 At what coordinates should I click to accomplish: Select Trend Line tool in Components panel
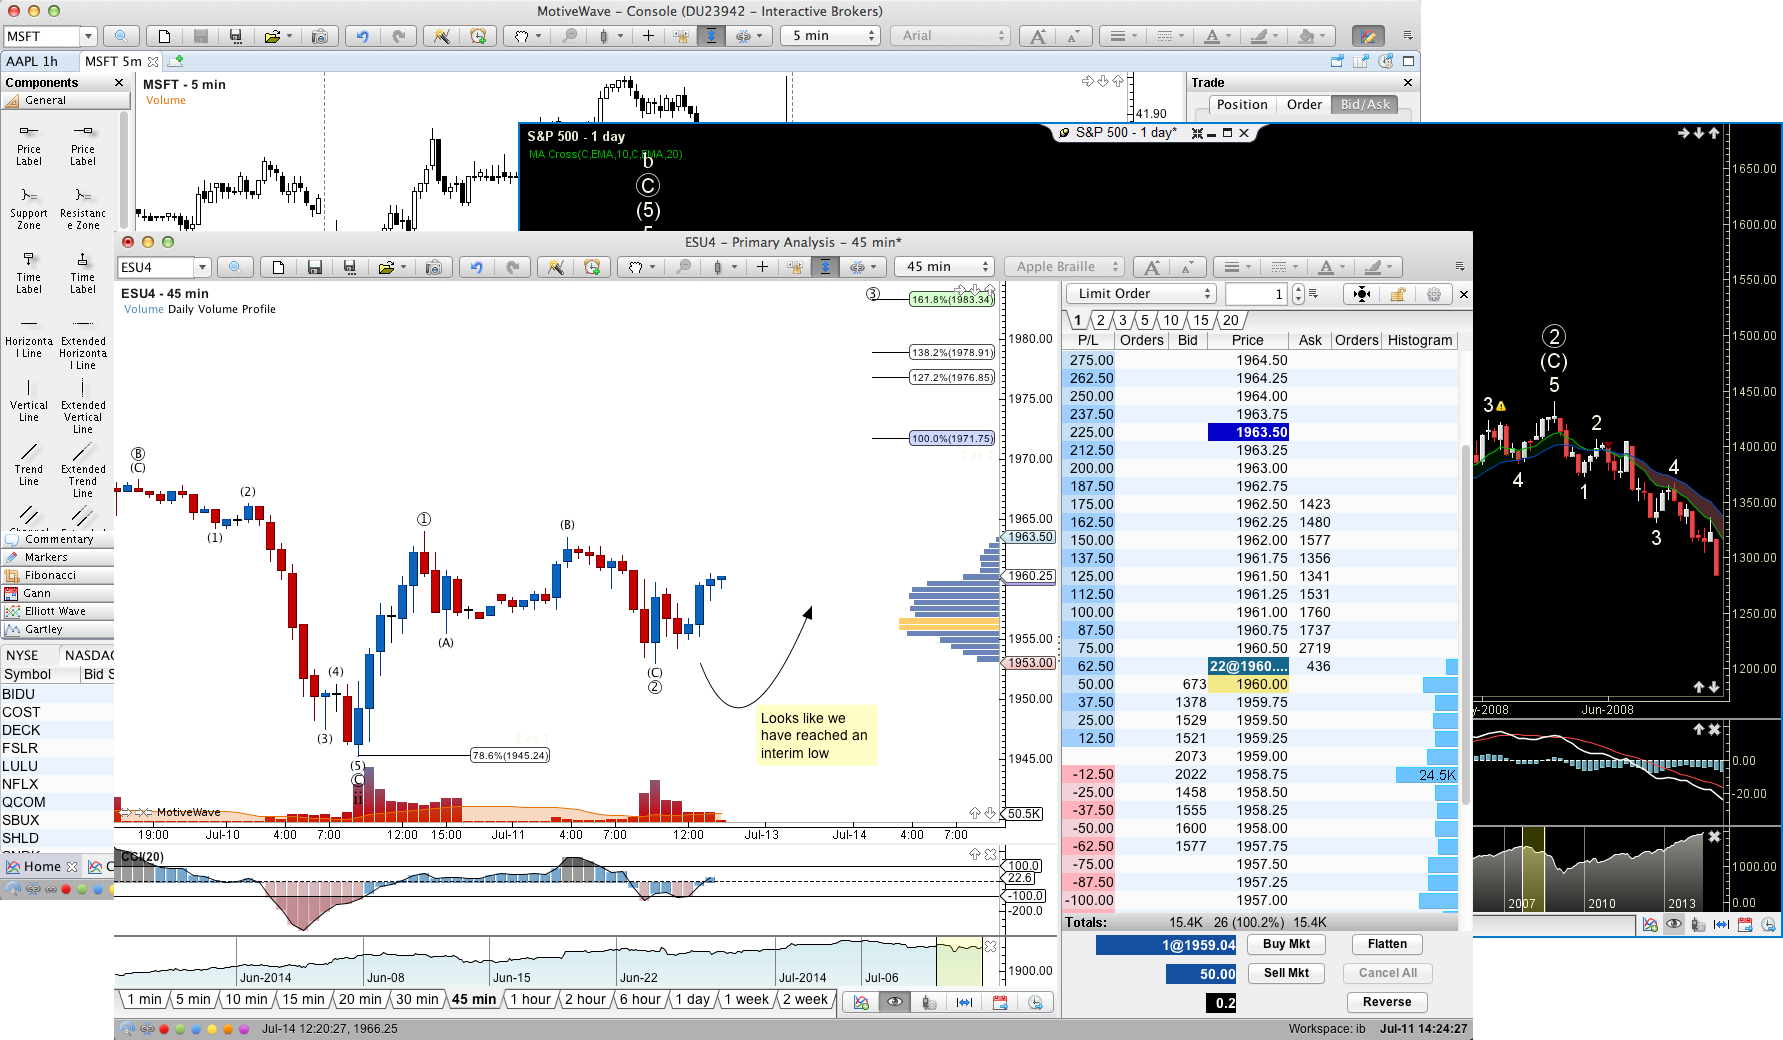pos(29,465)
